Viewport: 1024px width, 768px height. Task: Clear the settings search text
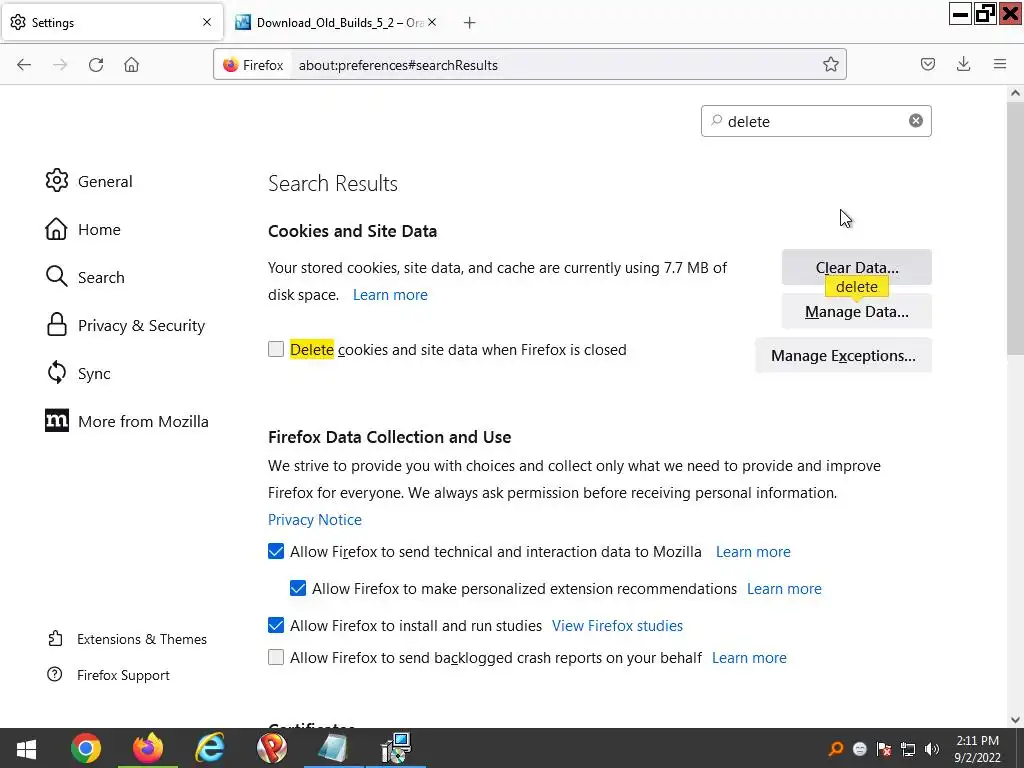click(x=916, y=121)
